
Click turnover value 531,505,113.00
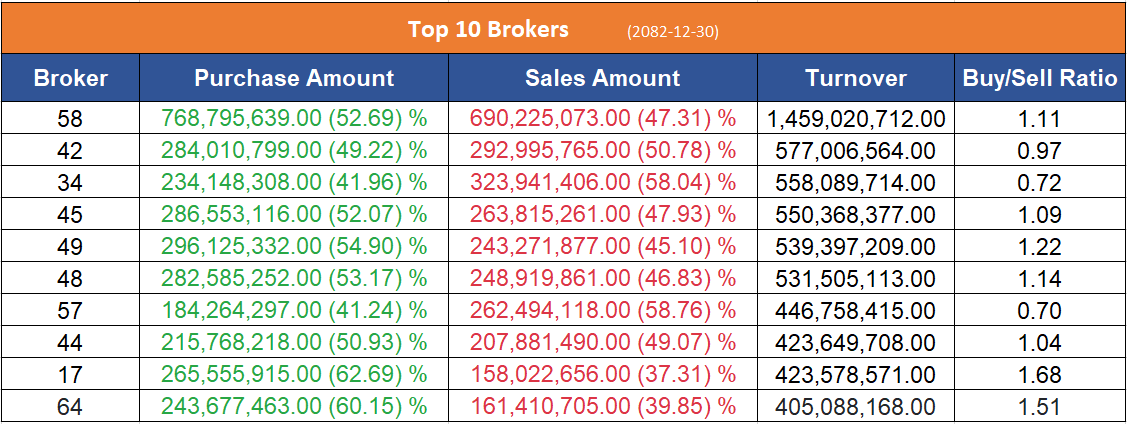855,279
